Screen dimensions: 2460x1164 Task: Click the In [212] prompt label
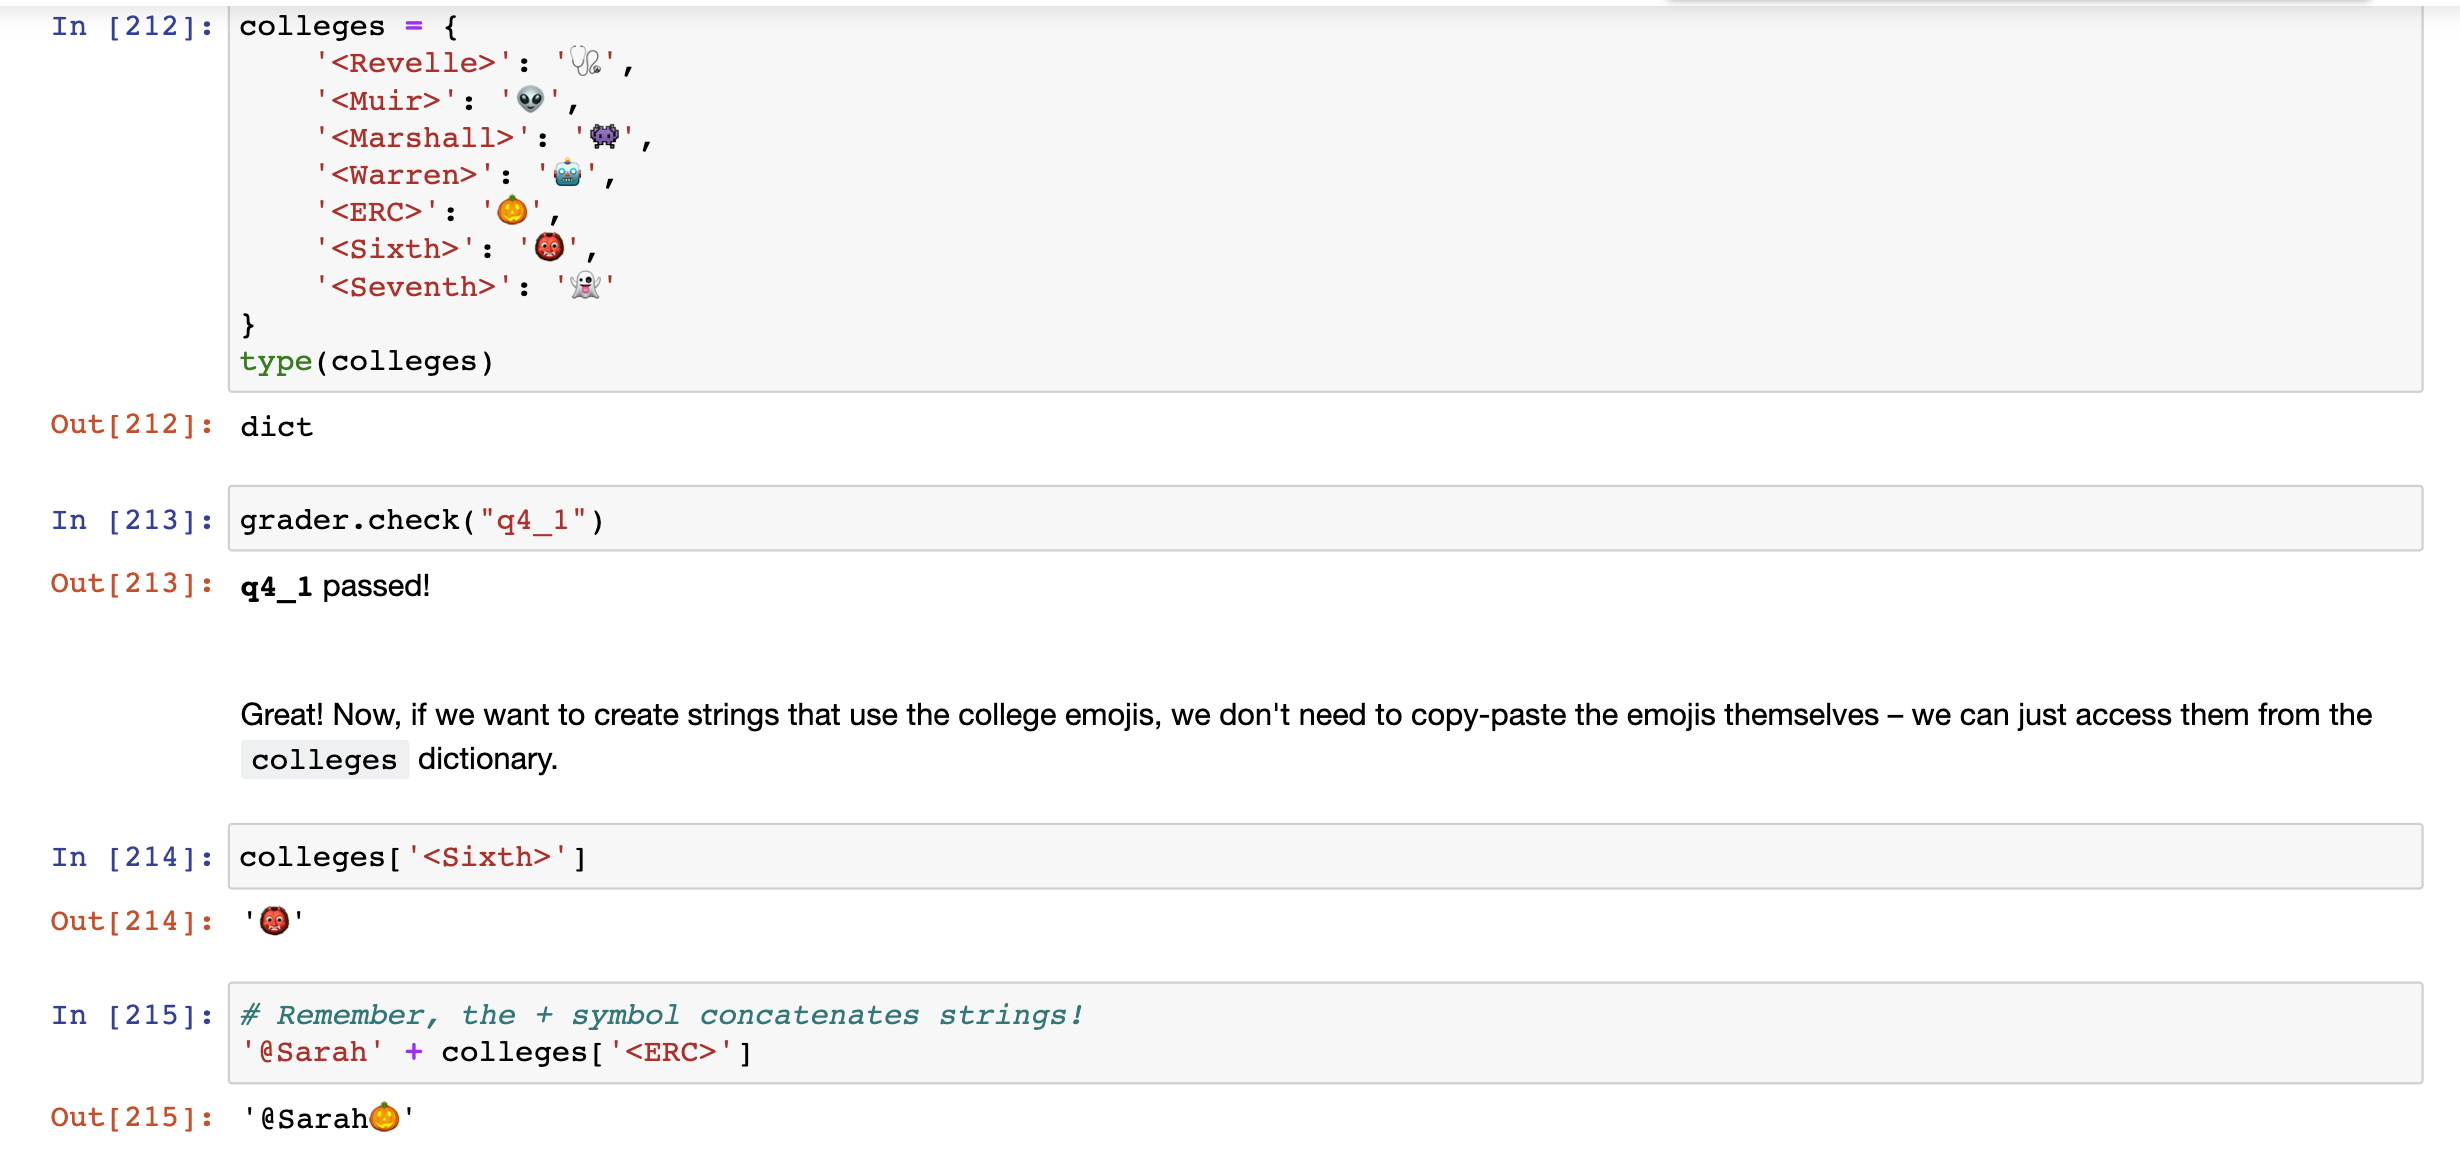click(x=131, y=25)
